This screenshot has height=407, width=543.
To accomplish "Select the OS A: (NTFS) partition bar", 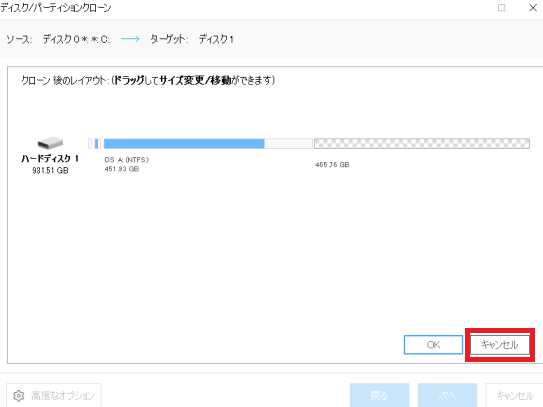I will click(208, 143).
